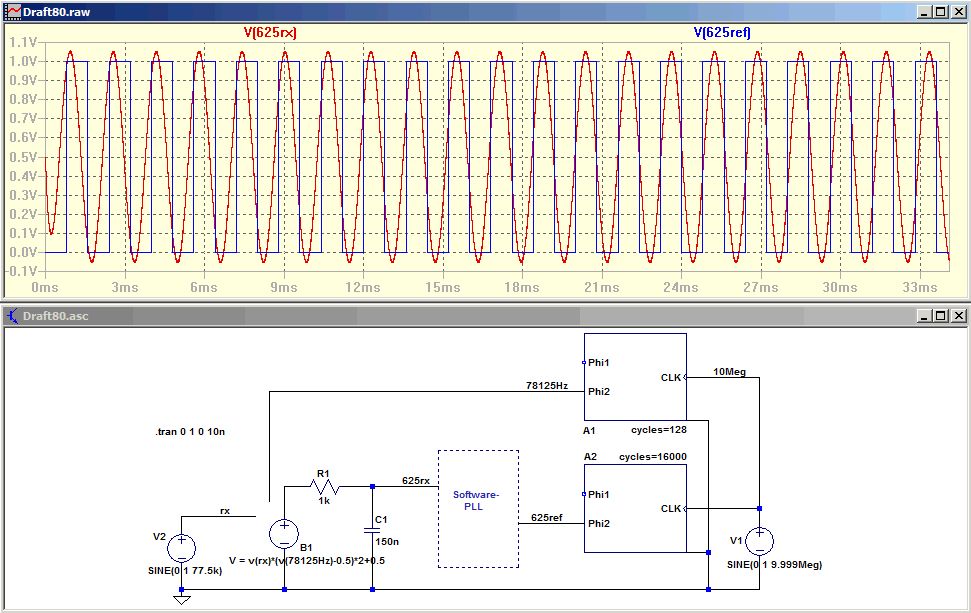This screenshot has width=971, height=613.
Task: Close the Draft80.asc schematic window
Action: click(x=958, y=316)
